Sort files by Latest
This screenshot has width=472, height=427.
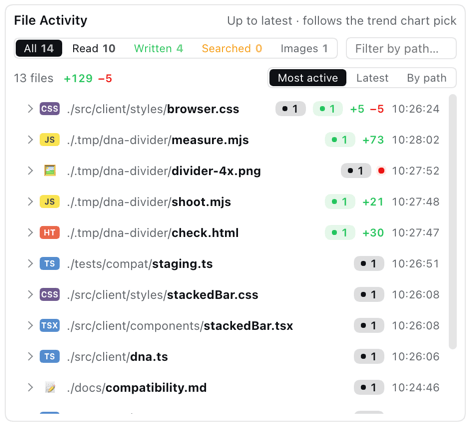372,78
